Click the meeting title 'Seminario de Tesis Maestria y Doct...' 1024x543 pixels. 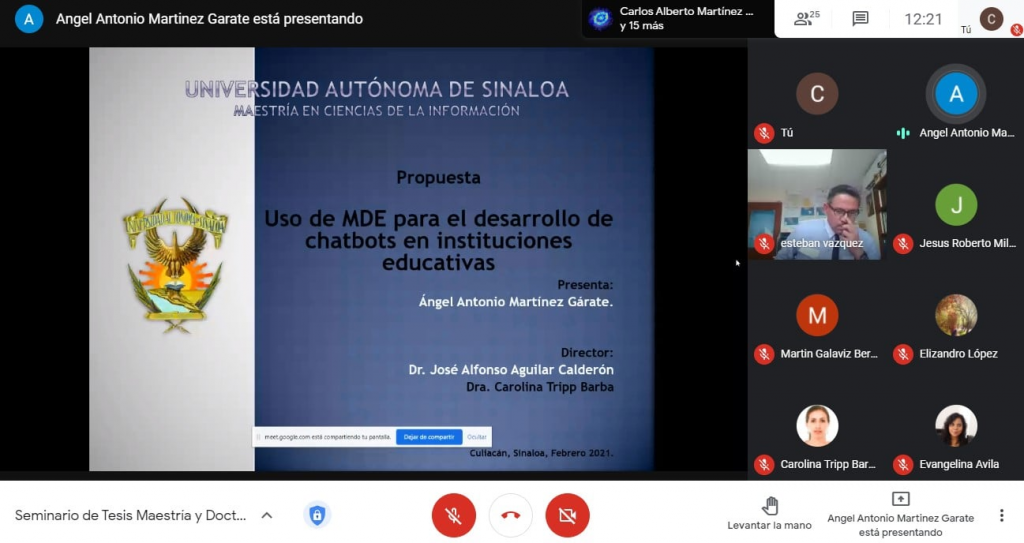click(131, 516)
